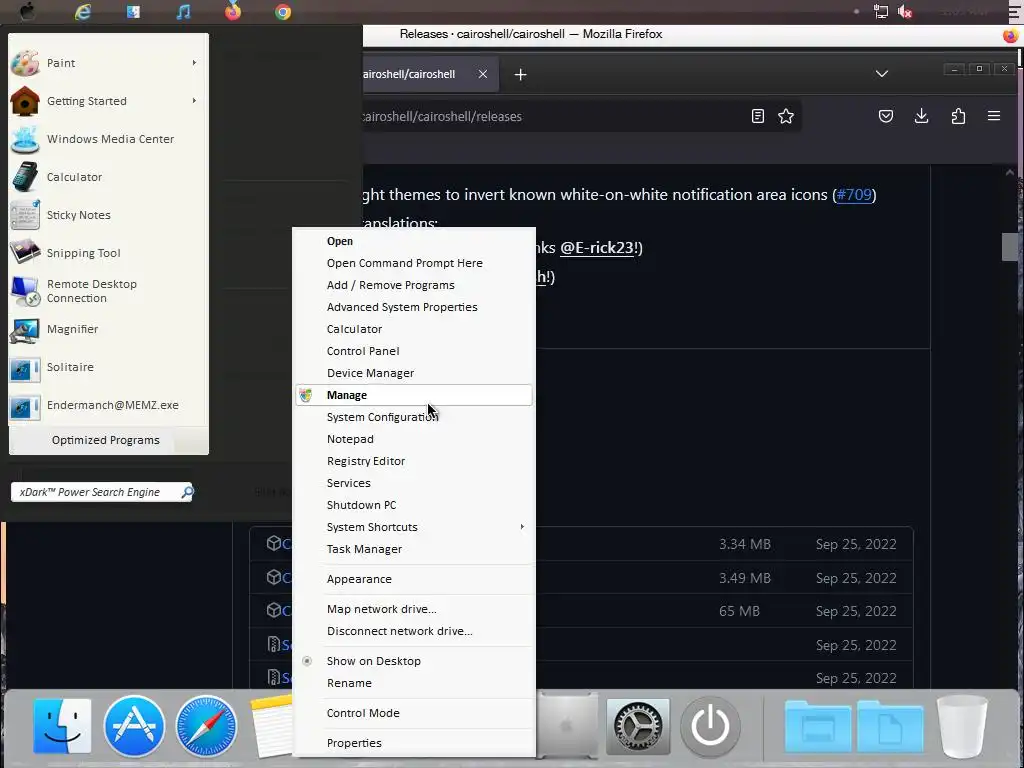Screen dimensions: 1024x768
Task: Open Firefox downloads panel
Action: pyautogui.click(x=921, y=116)
